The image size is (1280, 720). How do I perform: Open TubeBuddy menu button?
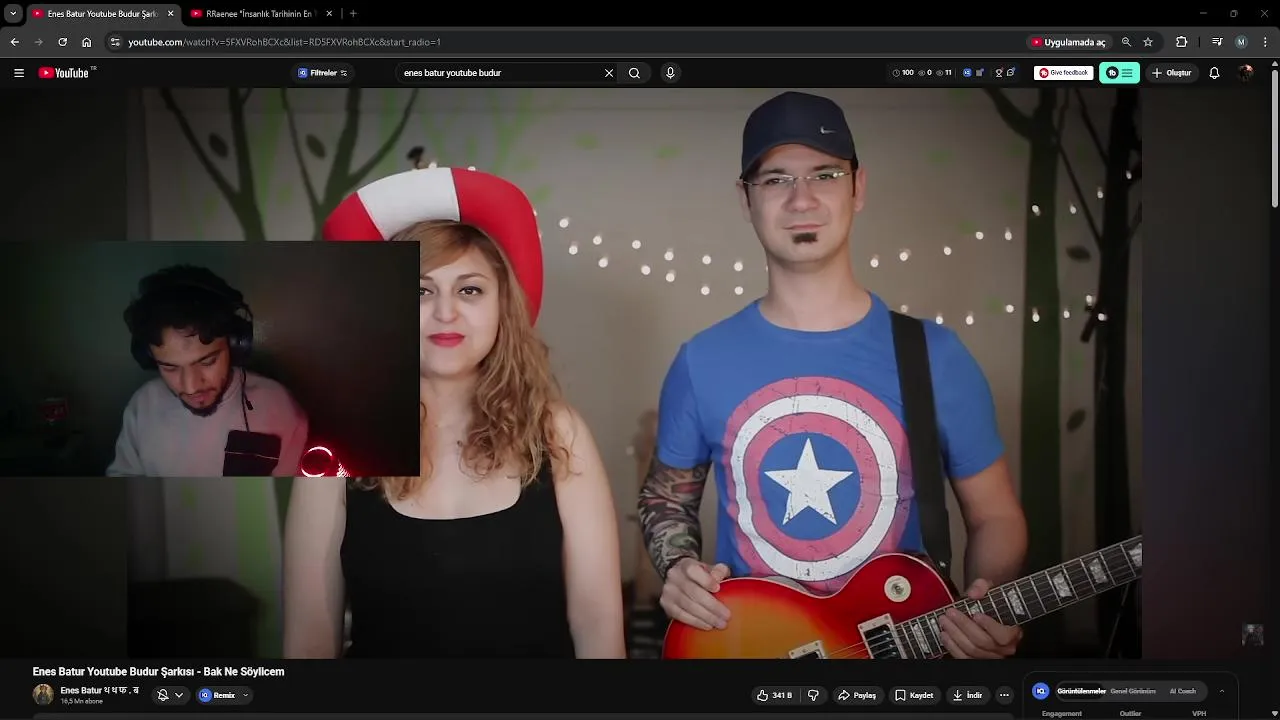pos(1119,73)
